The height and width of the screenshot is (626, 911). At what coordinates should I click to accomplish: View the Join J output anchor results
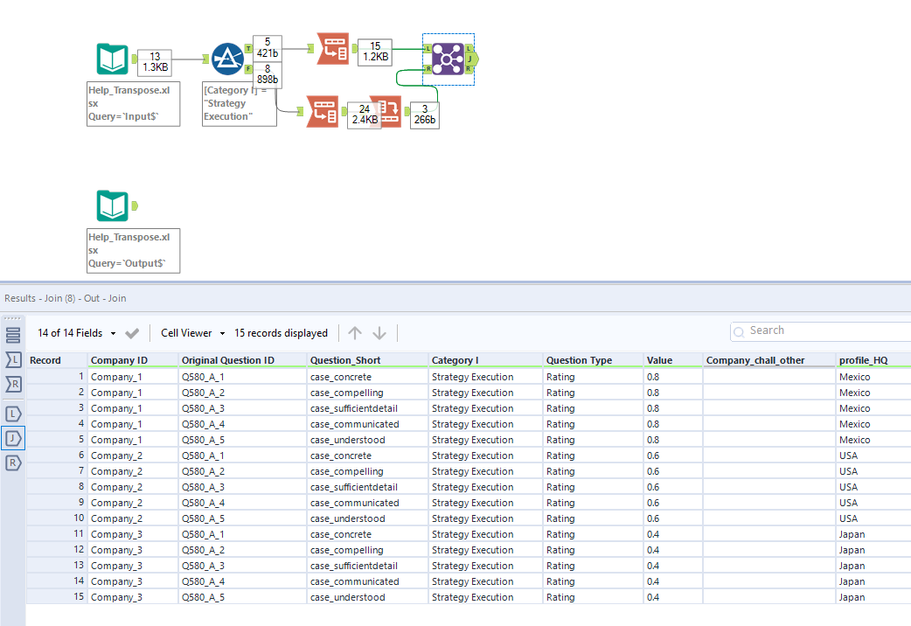click(x=13, y=438)
